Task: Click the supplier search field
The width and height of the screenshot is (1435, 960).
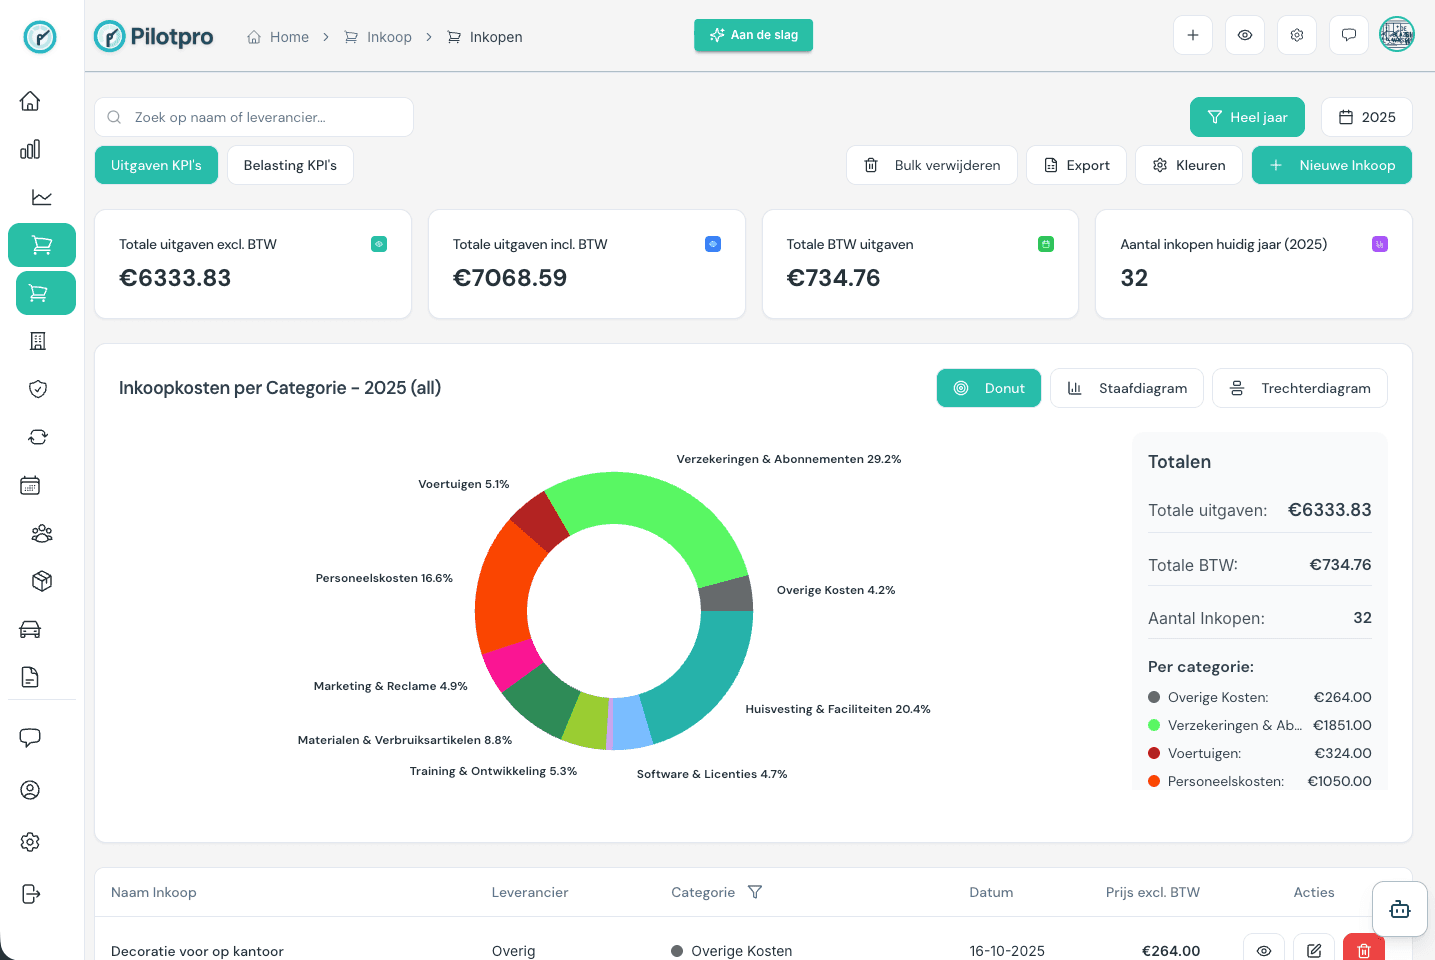Action: pos(254,117)
